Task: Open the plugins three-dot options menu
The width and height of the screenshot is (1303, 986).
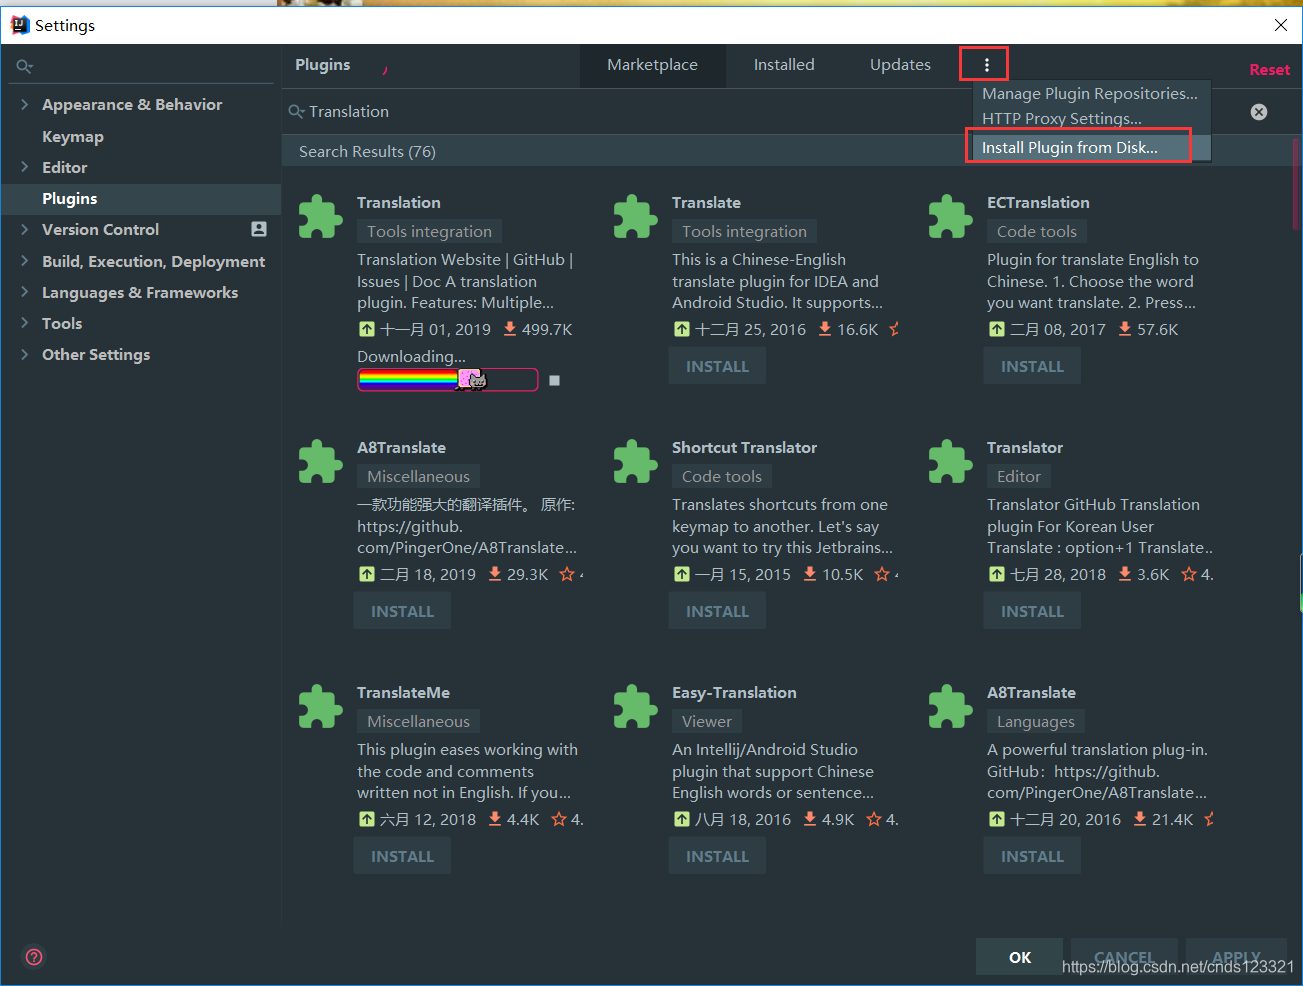Action: 986,65
